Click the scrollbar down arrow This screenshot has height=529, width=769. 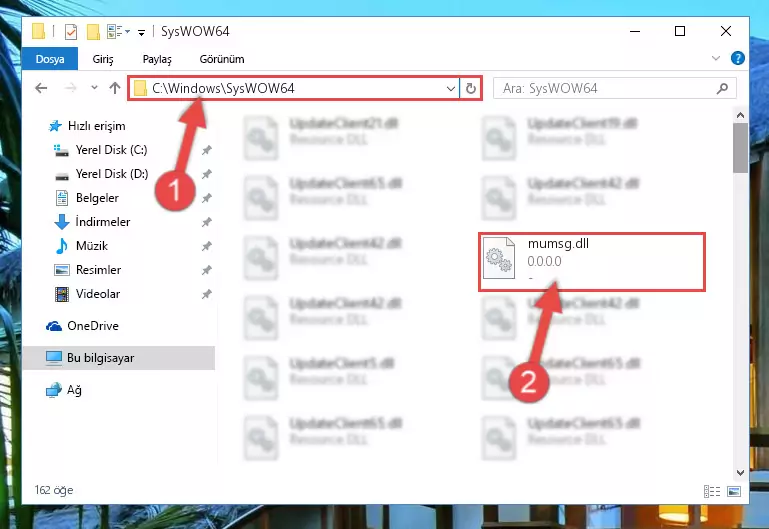[741, 473]
